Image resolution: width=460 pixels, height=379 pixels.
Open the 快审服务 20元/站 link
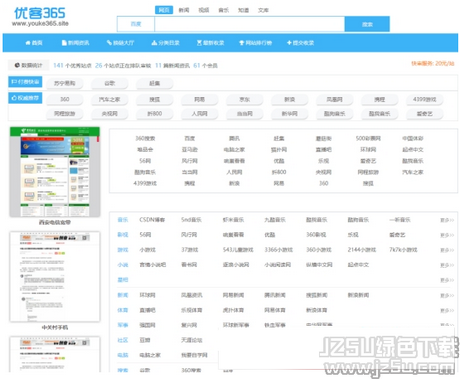coord(433,63)
